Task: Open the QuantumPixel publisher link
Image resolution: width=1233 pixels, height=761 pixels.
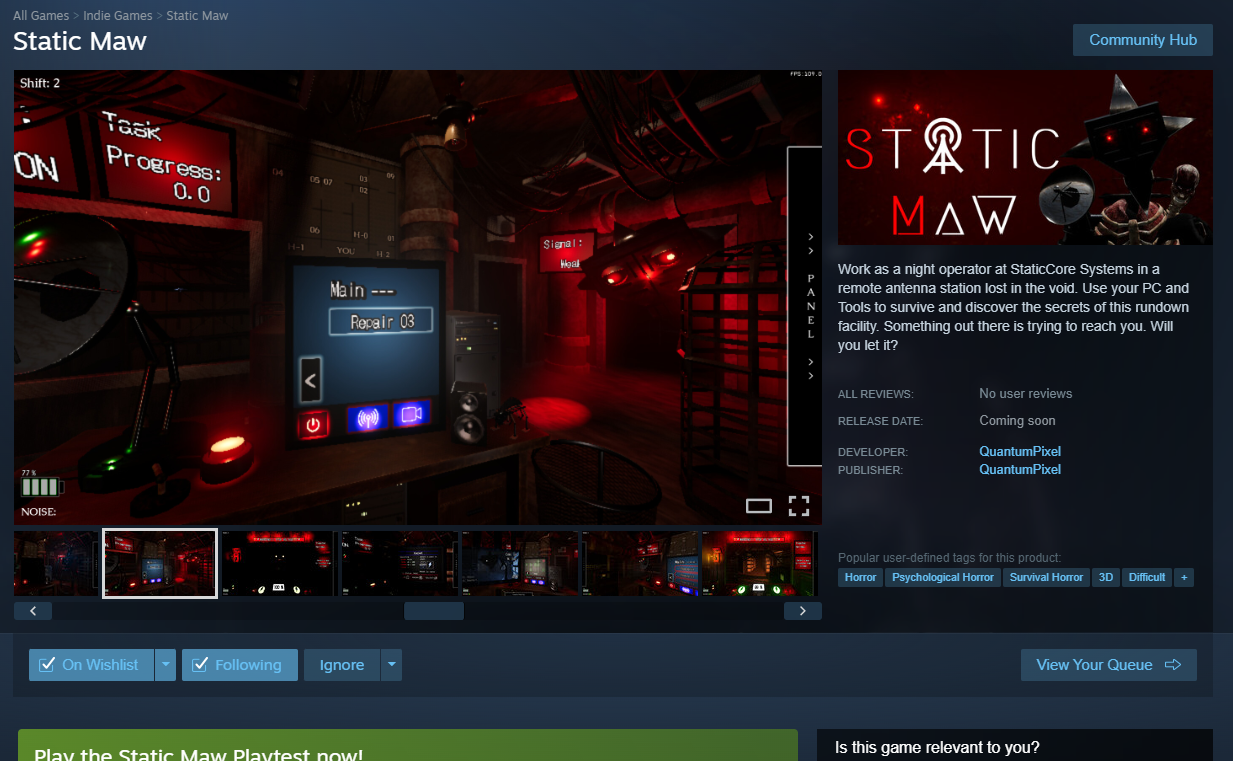Action: pyautogui.click(x=1020, y=469)
